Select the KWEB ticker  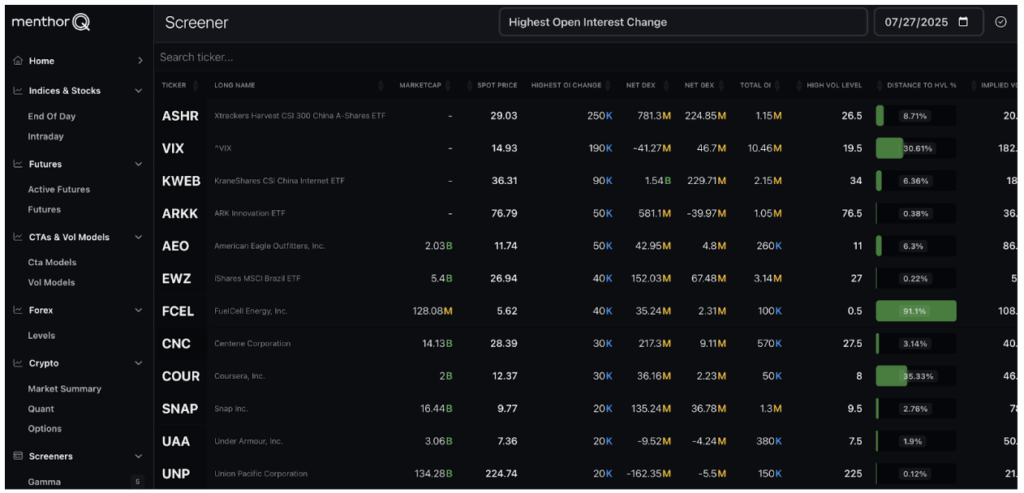click(181, 181)
